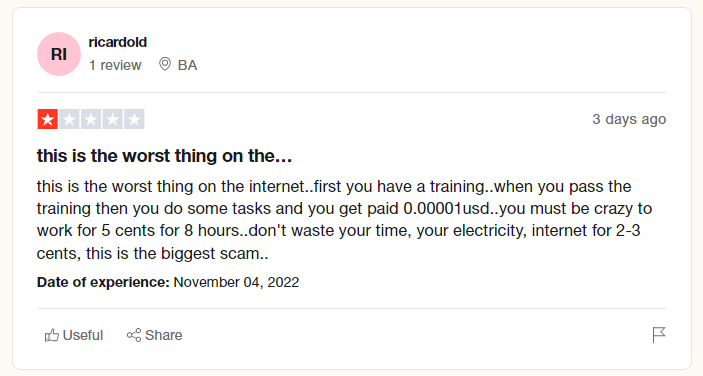The height and width of the screenshot is (376, 703).
Task: Click the thumbs-up Useful icon
Action: [x=52, y=335]
